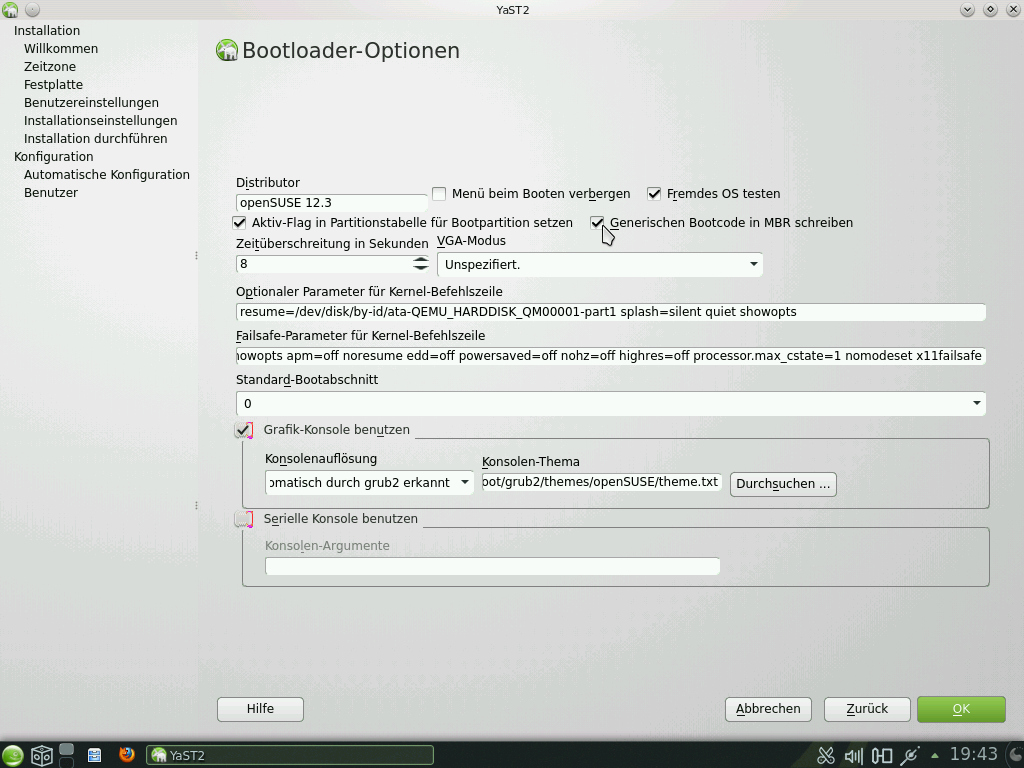Select 'Benutzereinstellungen' in the sidebar
The height and width of the screenshot is (768, 1024).
pyautogui.click(x=91, y=103)
